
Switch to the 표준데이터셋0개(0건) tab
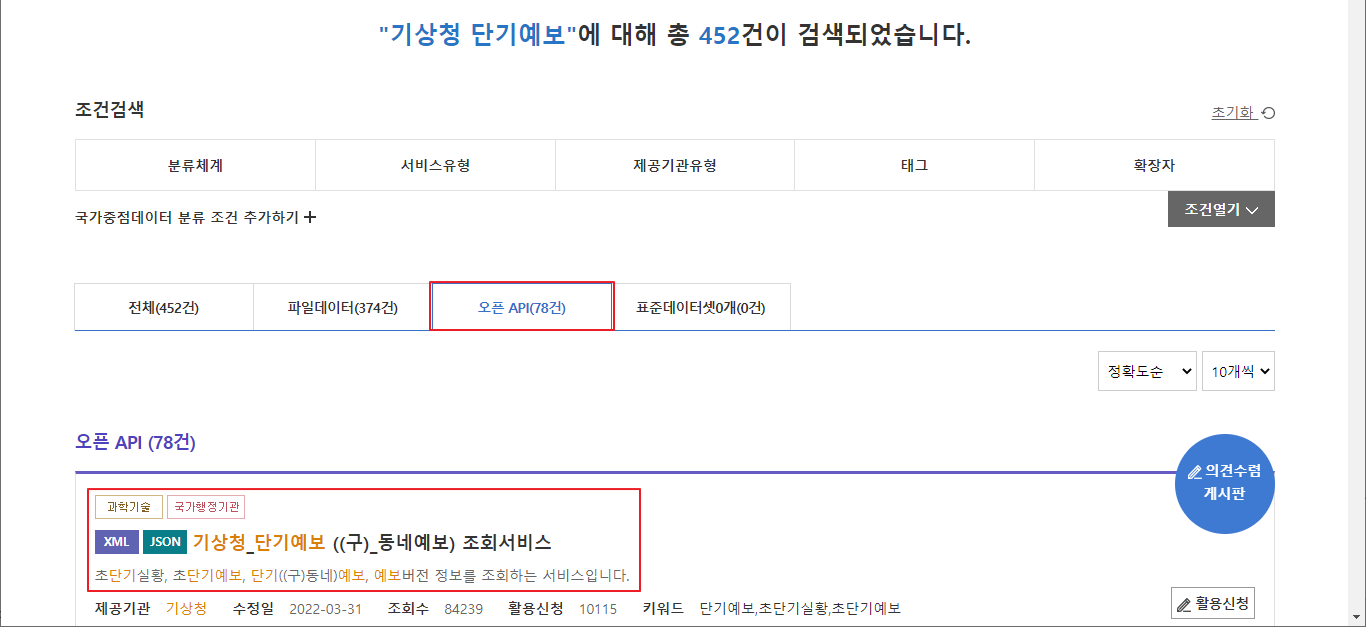pos(701,307)
